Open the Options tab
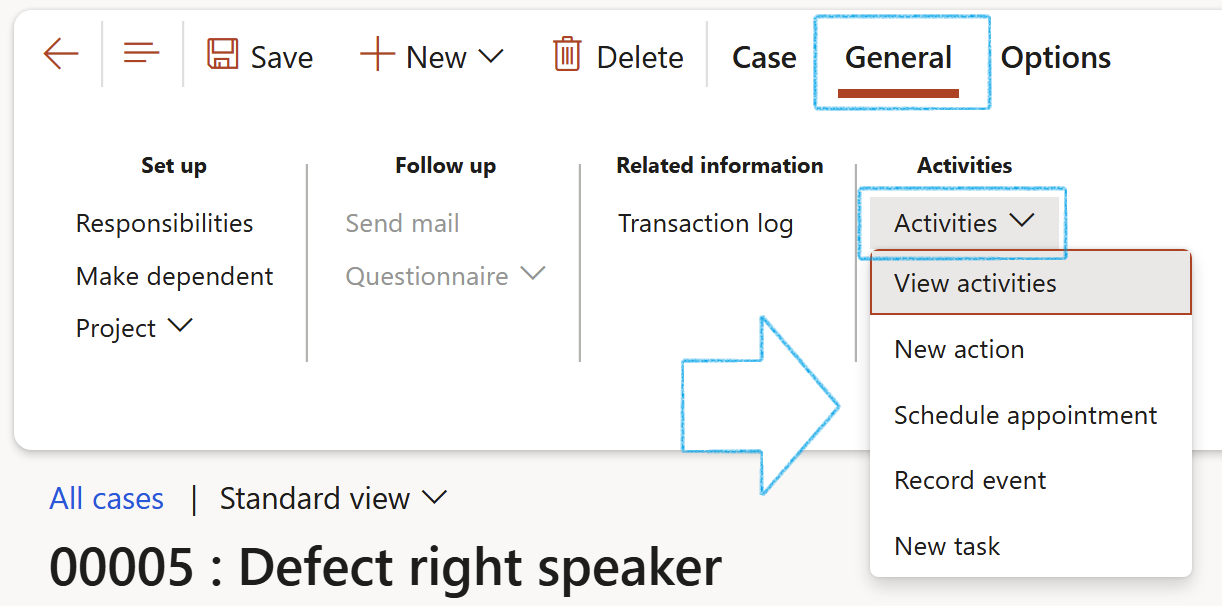1222x606 pixels. click(1055, 58)
